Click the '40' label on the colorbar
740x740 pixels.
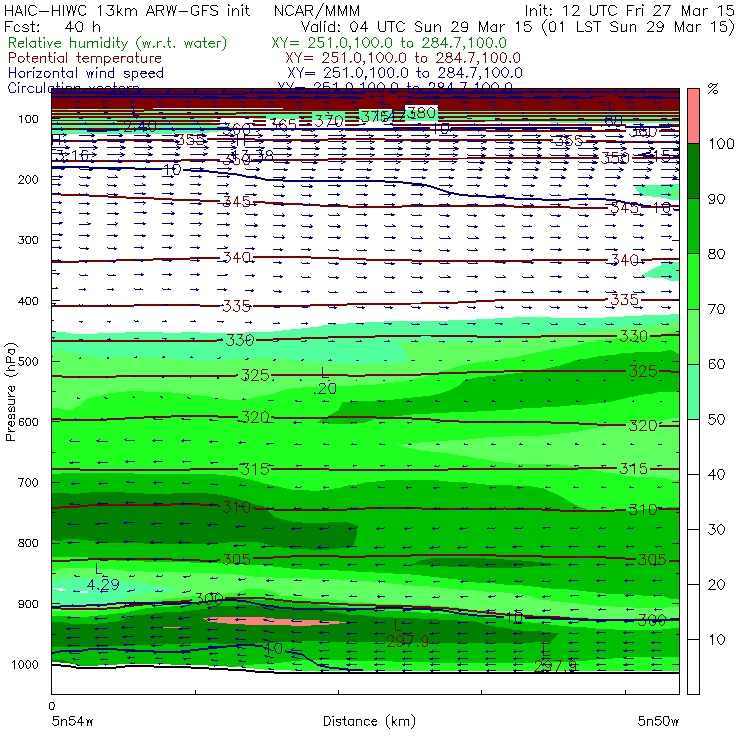[x=716, y=474]
